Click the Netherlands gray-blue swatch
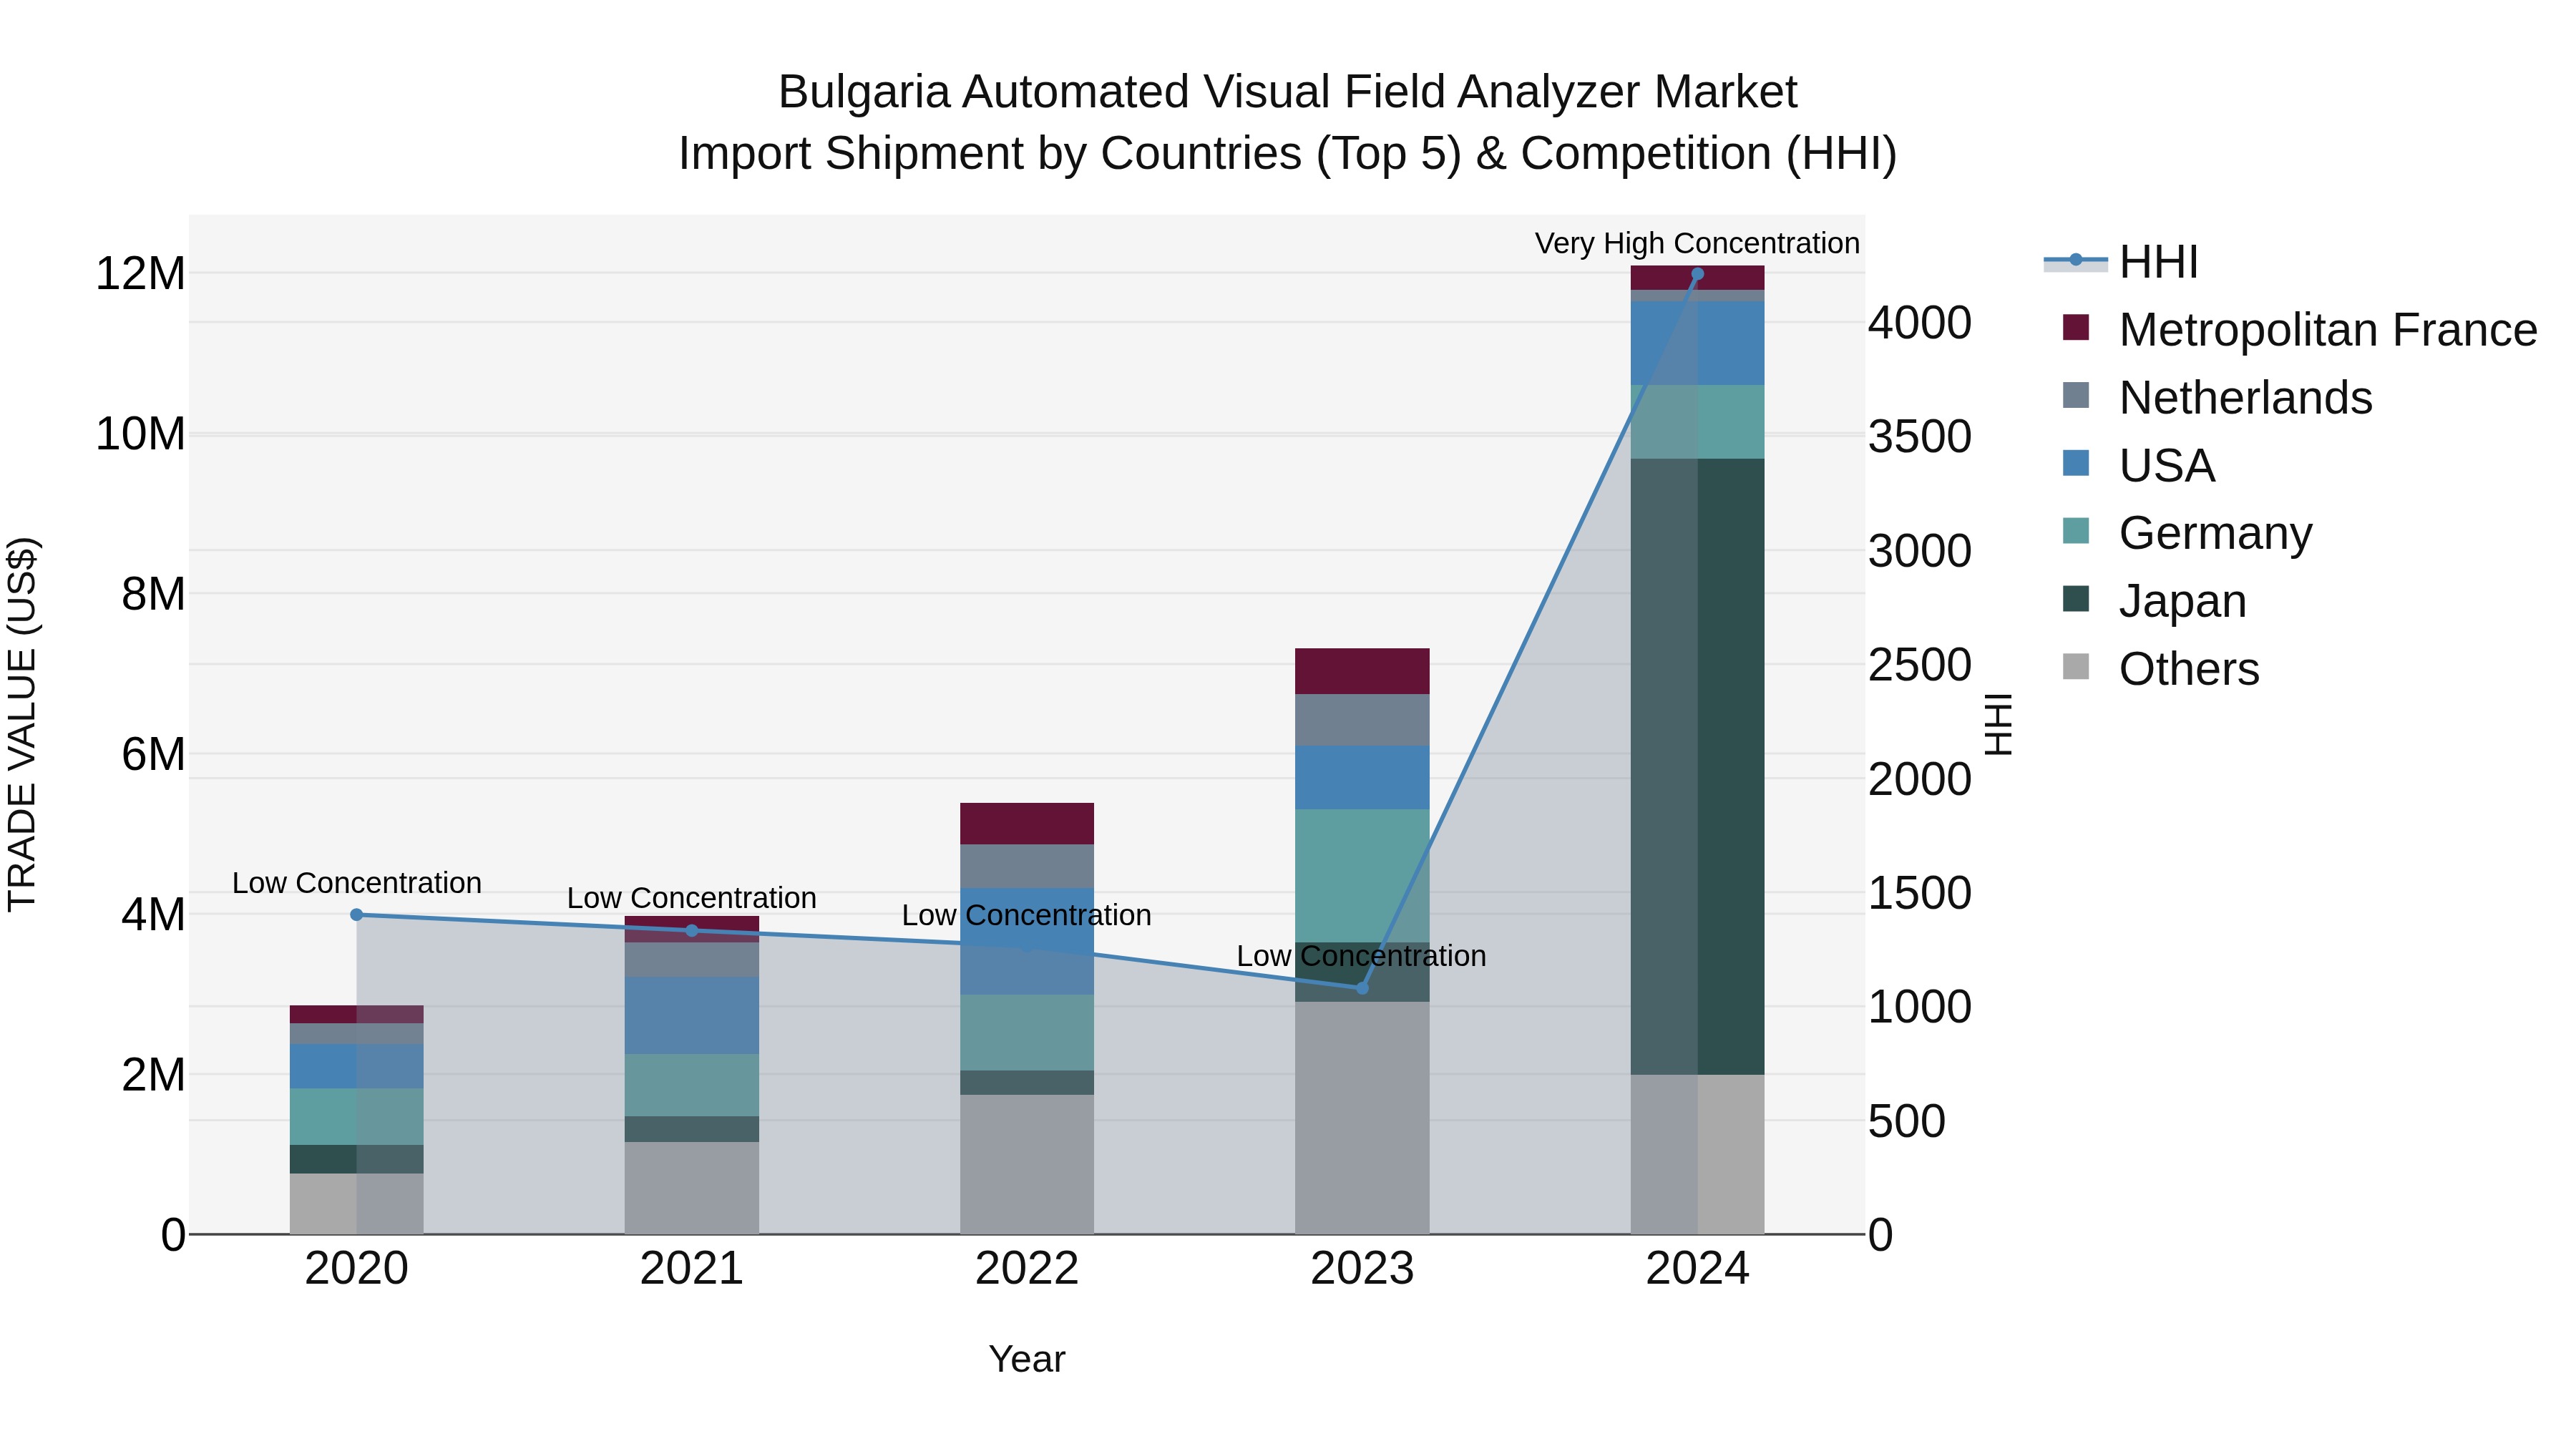The image size is (2576, 1449). point(2076,395)
